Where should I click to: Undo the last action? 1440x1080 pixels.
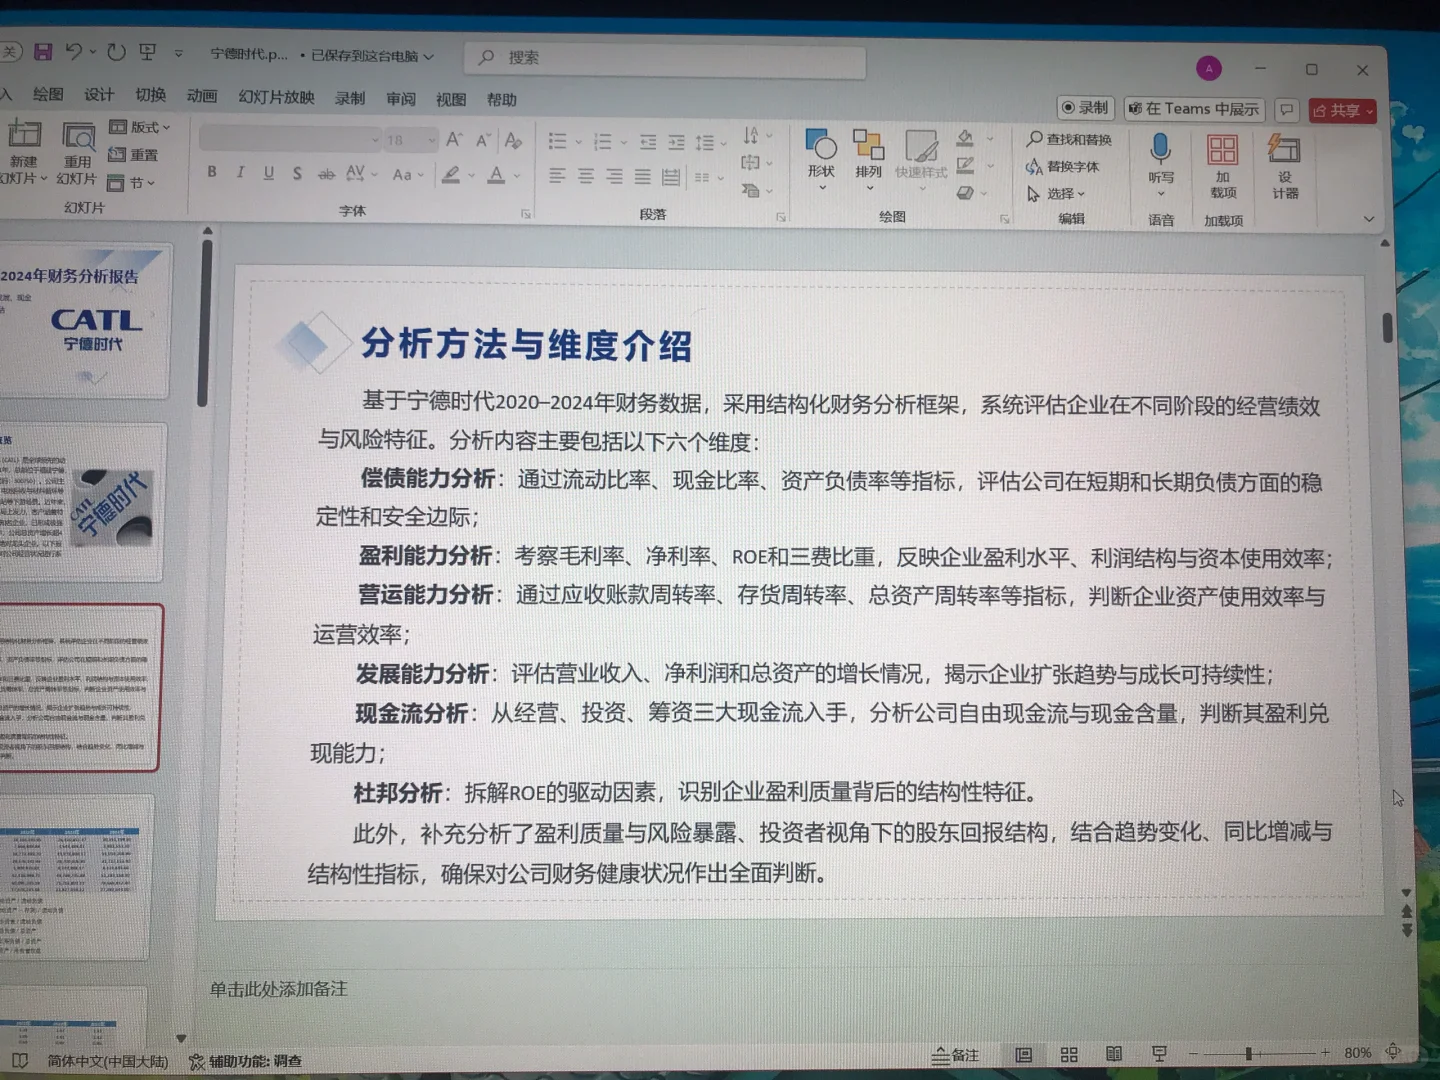click(74, 51)
